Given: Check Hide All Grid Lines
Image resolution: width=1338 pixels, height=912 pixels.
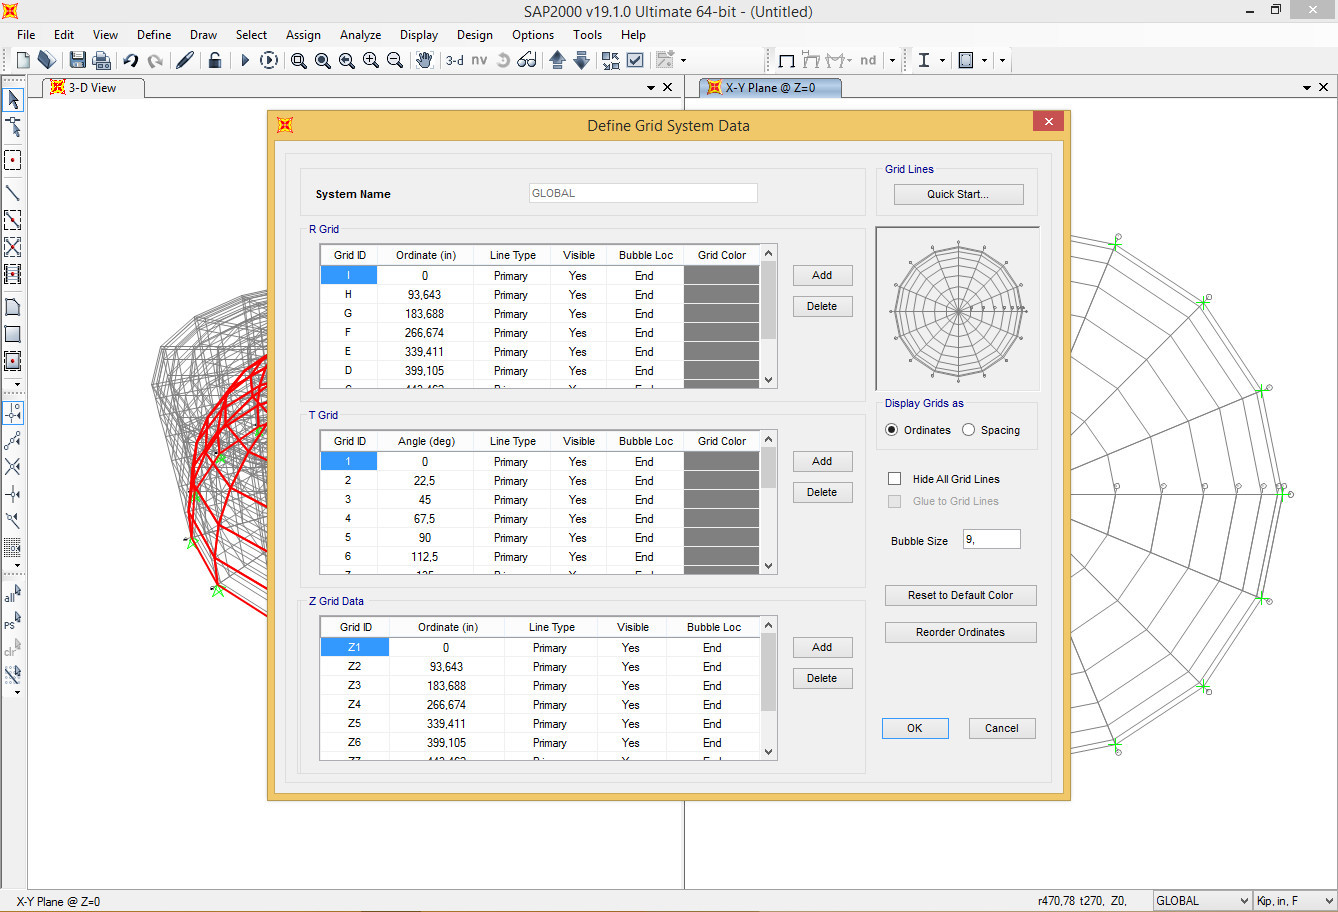Looking at the screenshot, I should coord(895,479).
